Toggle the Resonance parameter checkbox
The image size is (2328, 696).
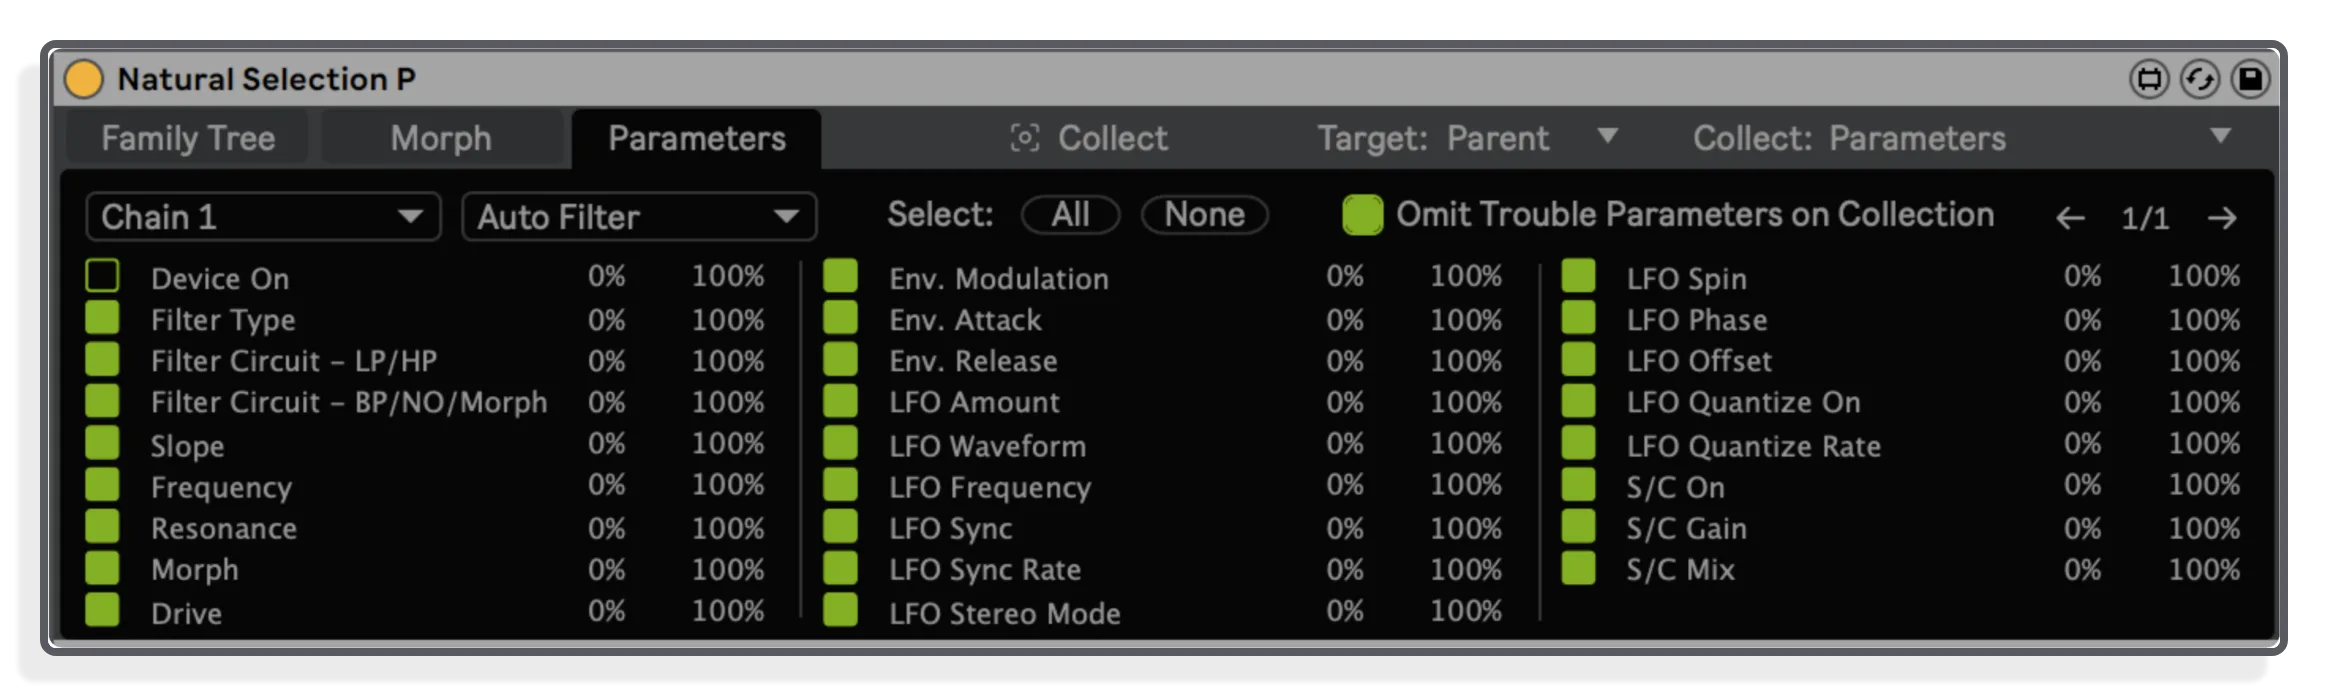point(102,526)
